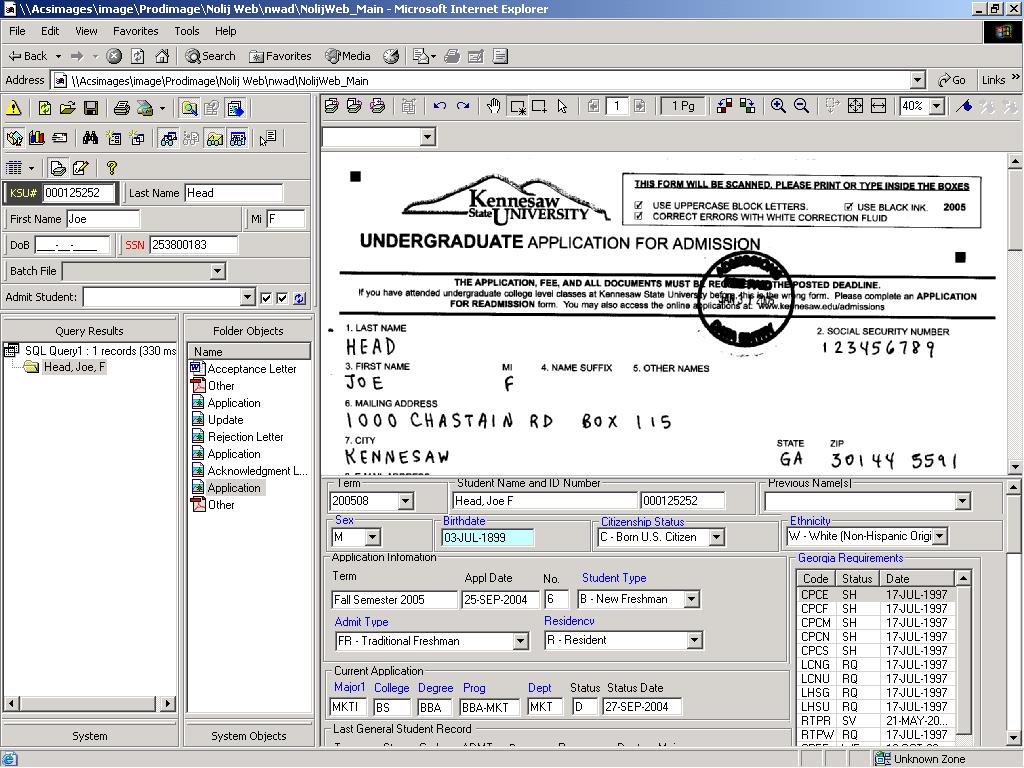Open the View menu
The image size is (1024, 768).
pyautogui.click(x=86, y=31)
